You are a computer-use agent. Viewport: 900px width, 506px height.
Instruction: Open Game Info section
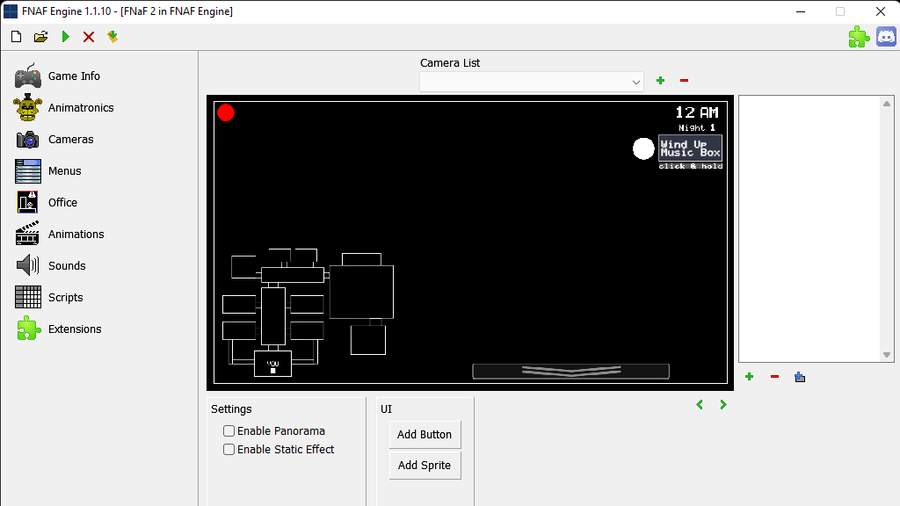[57, 76]
